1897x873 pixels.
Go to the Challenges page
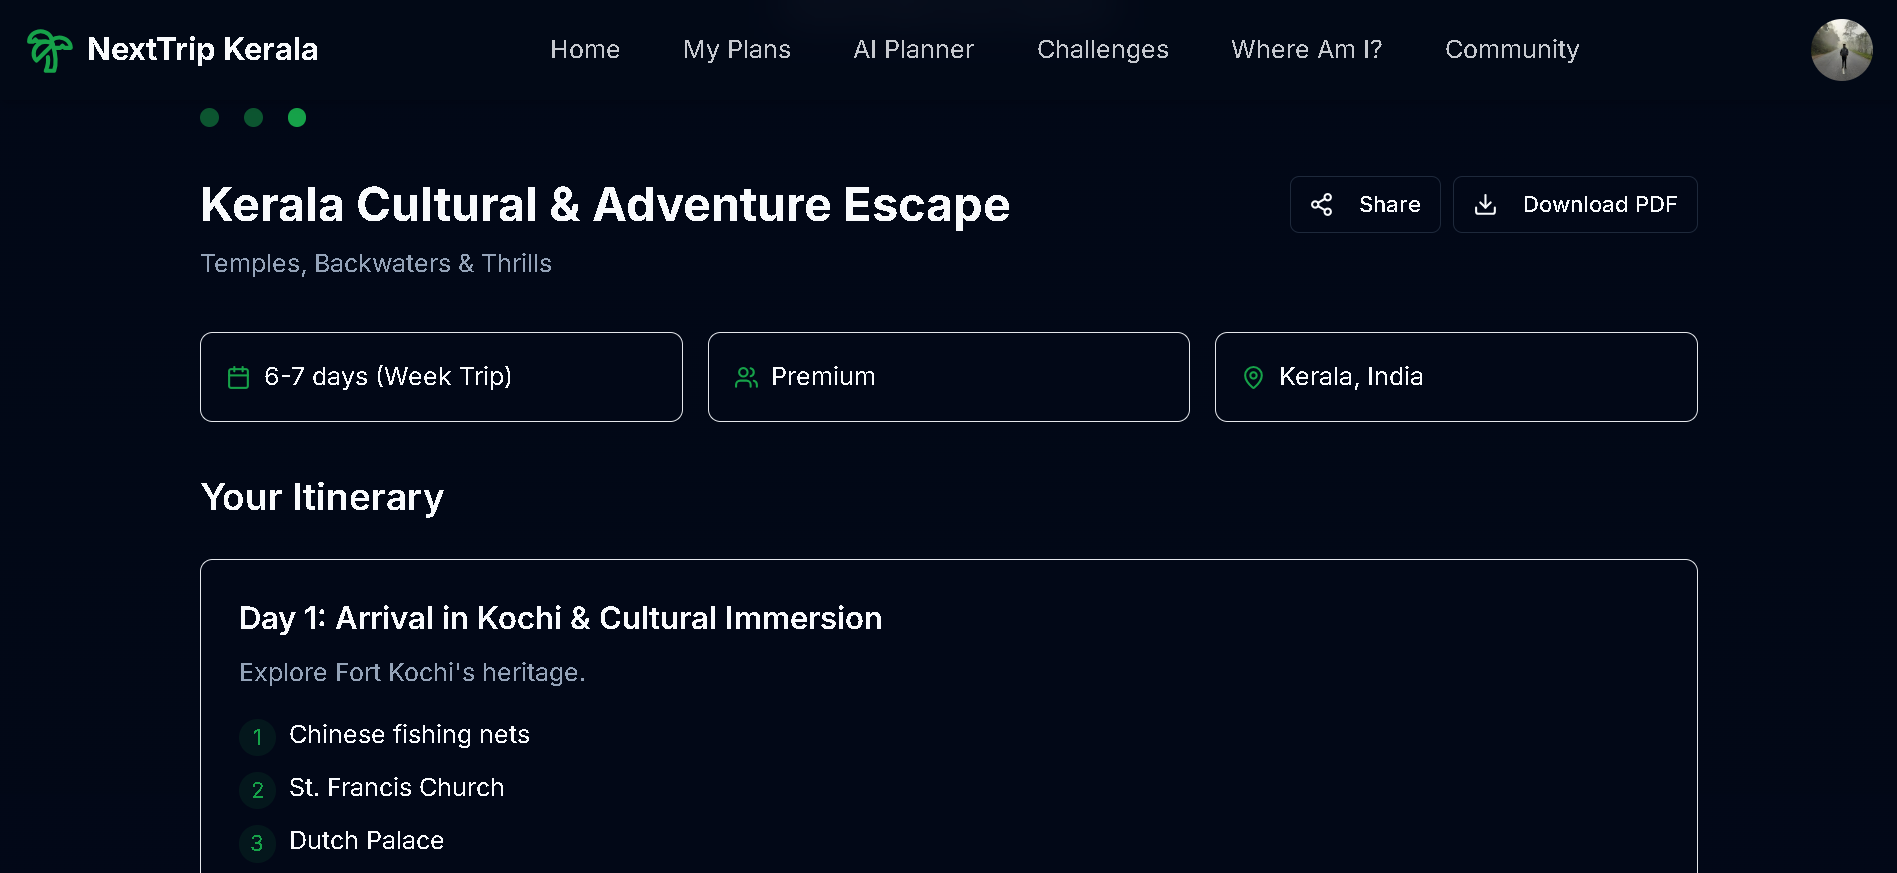[1102, 49]
